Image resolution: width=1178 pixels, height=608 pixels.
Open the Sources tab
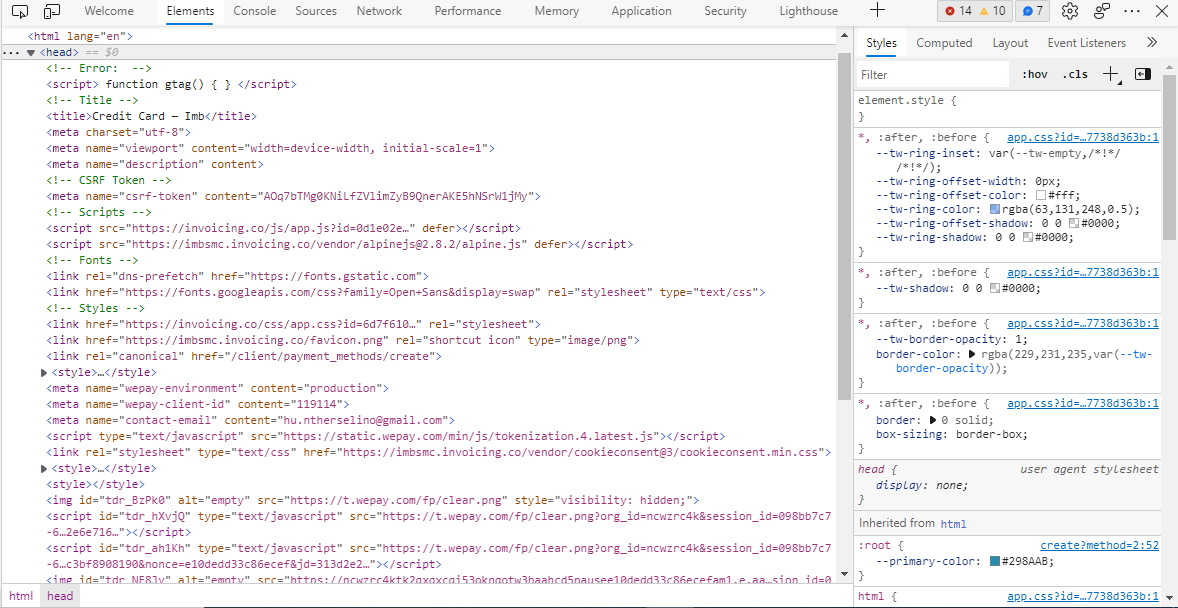tap(316, 11)
